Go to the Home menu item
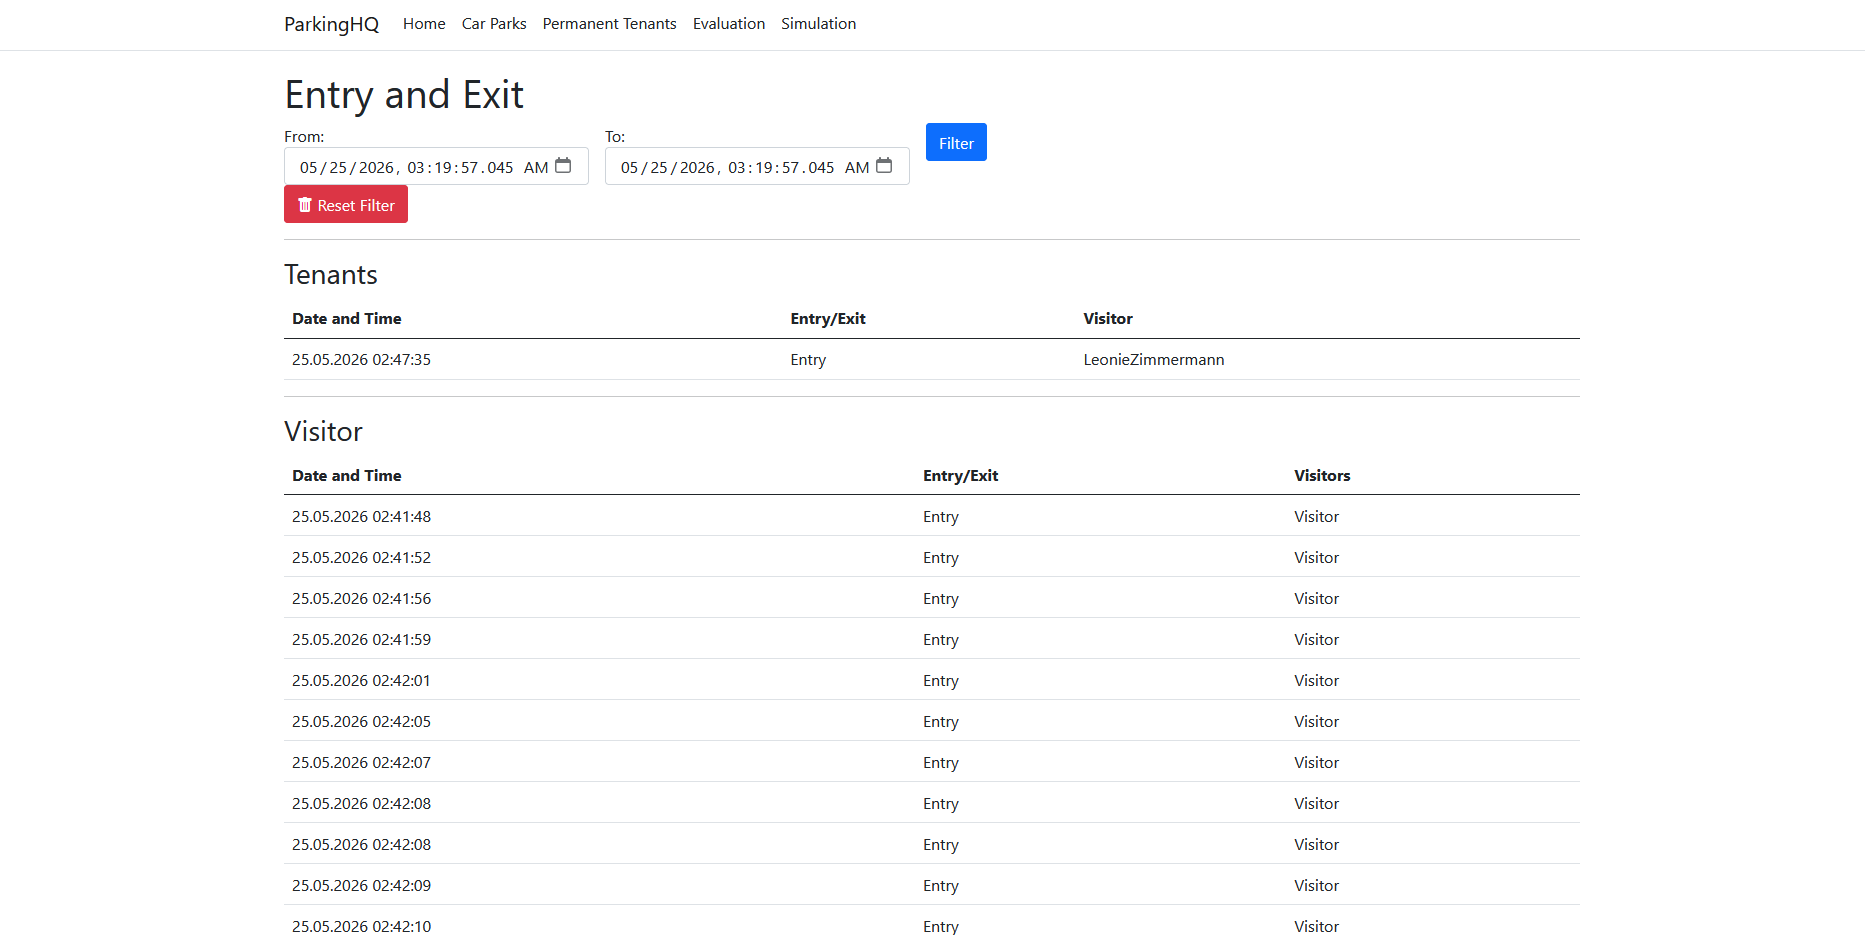The image size is (1865, 935). [x=424, y=24]
